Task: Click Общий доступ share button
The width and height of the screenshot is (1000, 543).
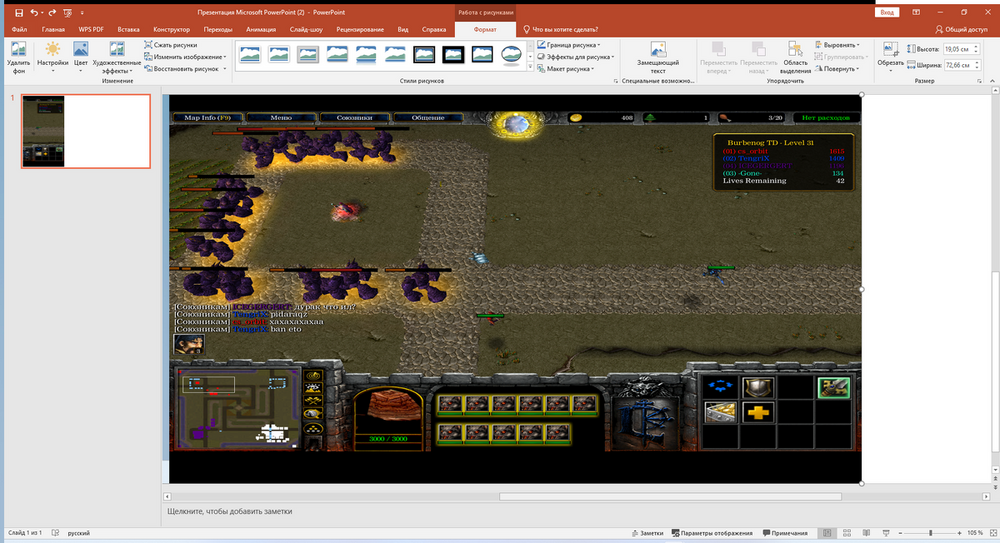Action: coord(961,29)
